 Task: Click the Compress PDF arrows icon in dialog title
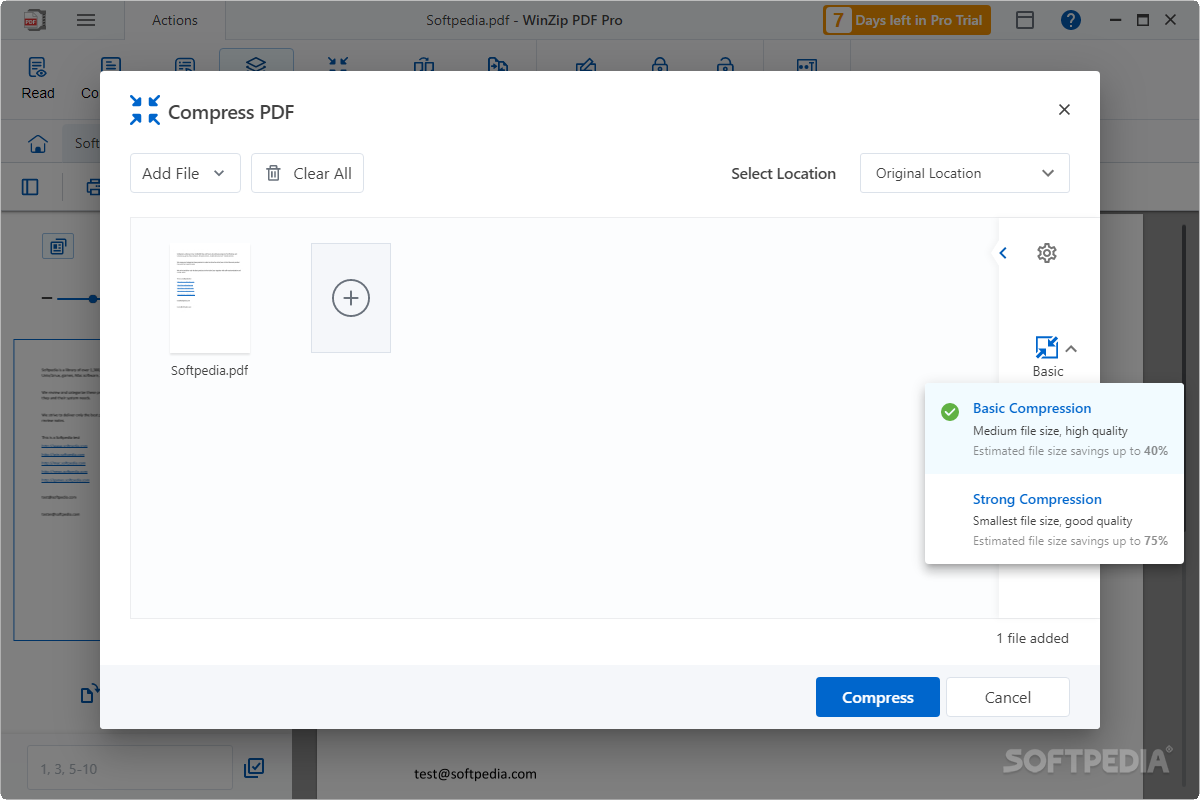pos(145,110)
